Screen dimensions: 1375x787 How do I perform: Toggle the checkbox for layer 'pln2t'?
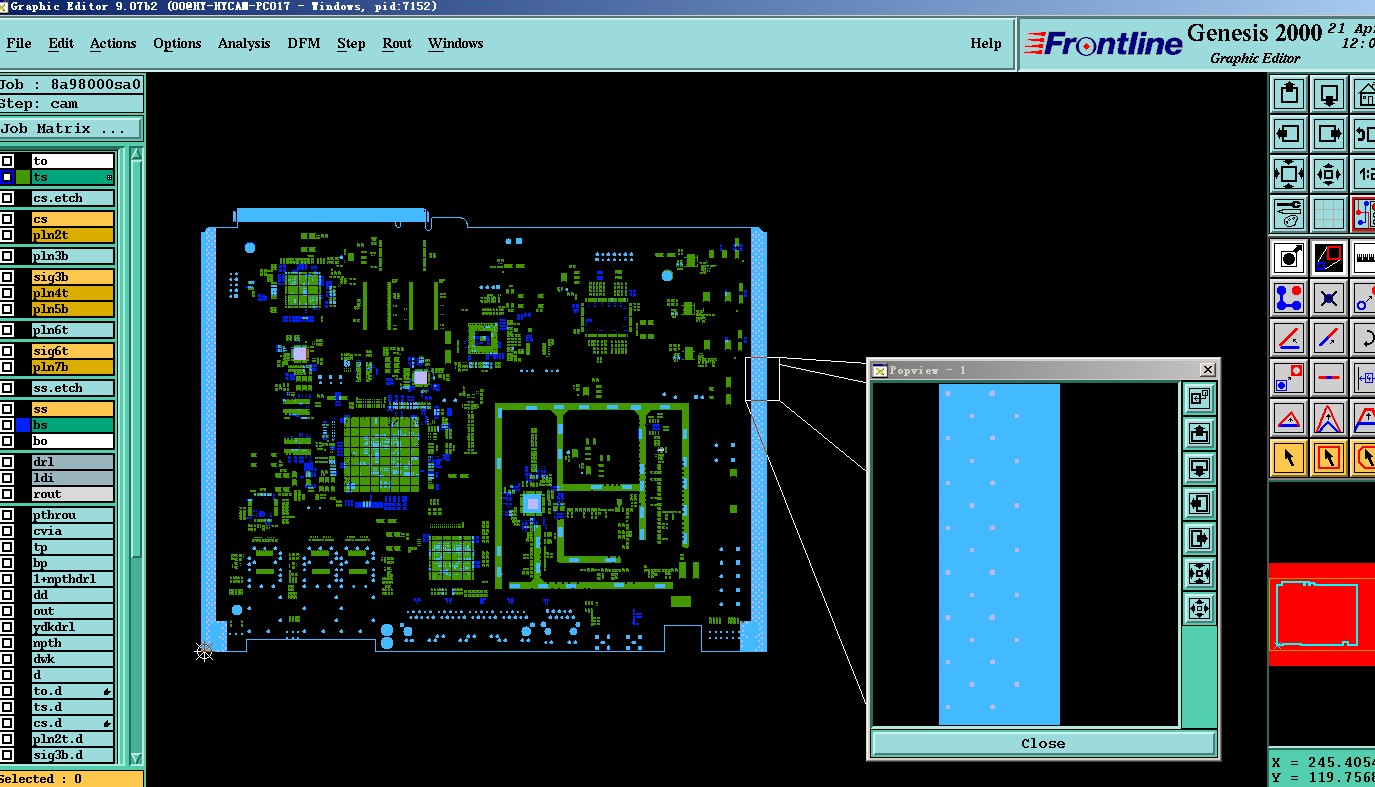[x=7, y=235]
